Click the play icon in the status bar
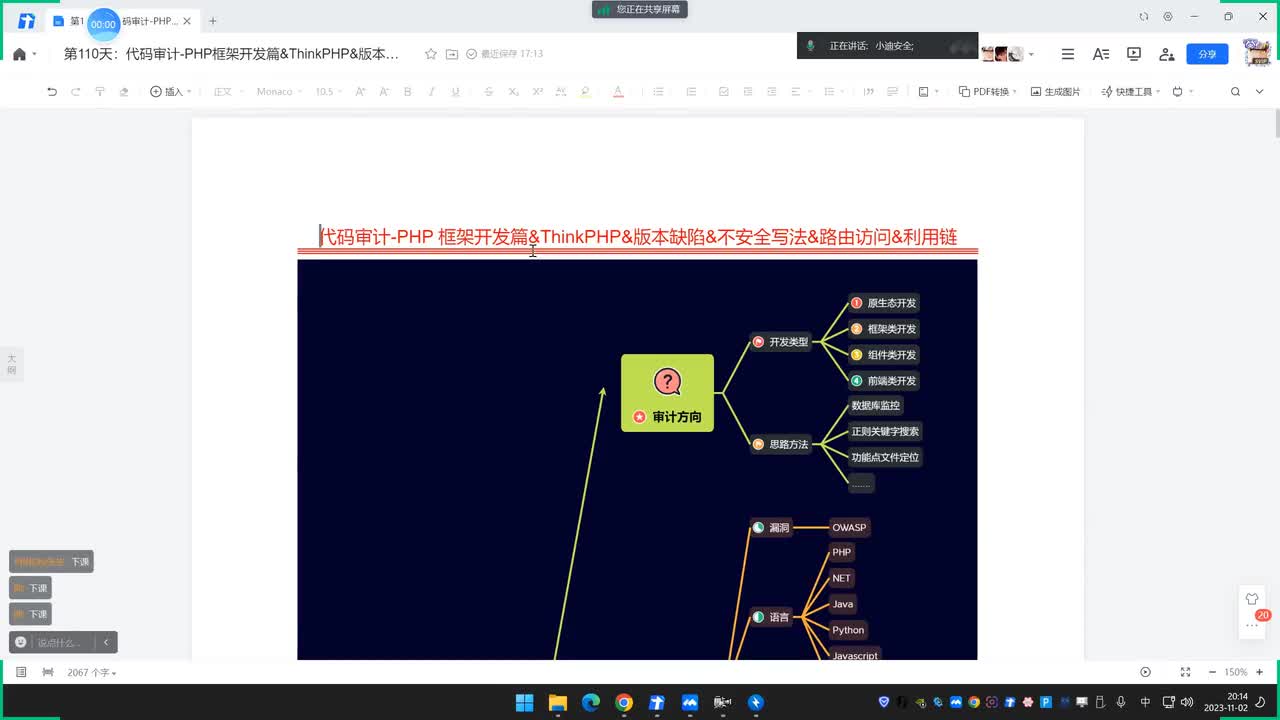Image resolution: width=1280 pixels, height=720 pixels. coord(1146,672)
